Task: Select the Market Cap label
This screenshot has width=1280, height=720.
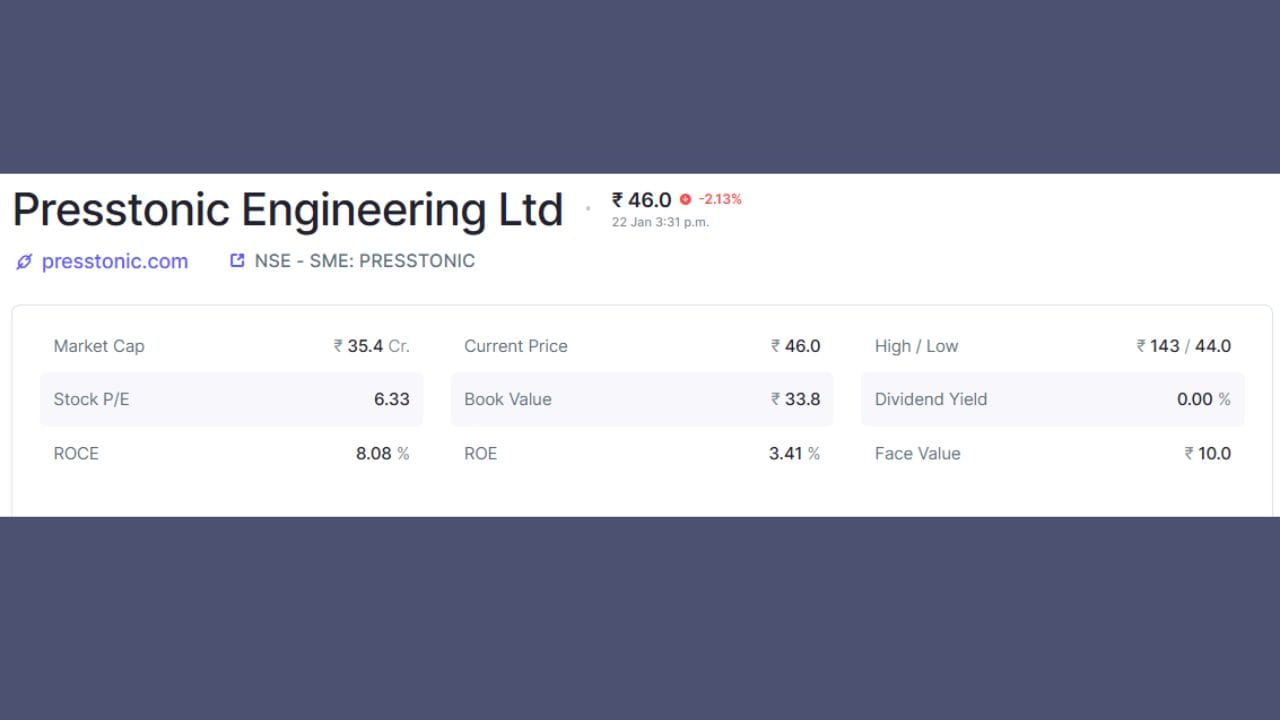Action: [x=99, y=346]
